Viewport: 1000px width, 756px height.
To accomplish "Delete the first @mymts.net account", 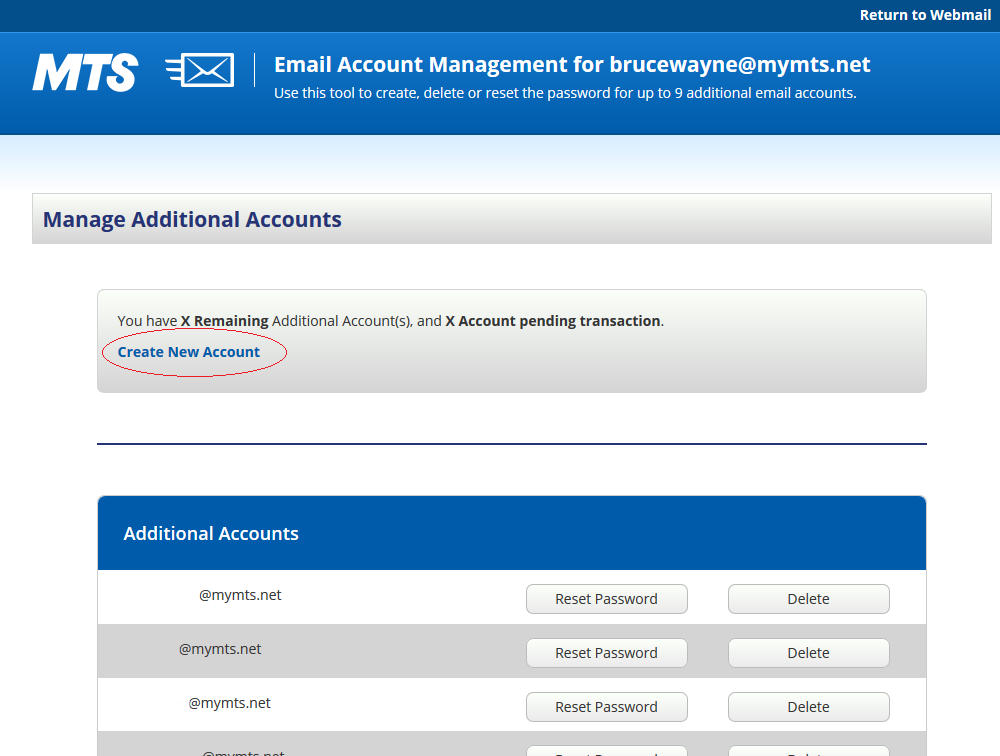I will 809,599.
